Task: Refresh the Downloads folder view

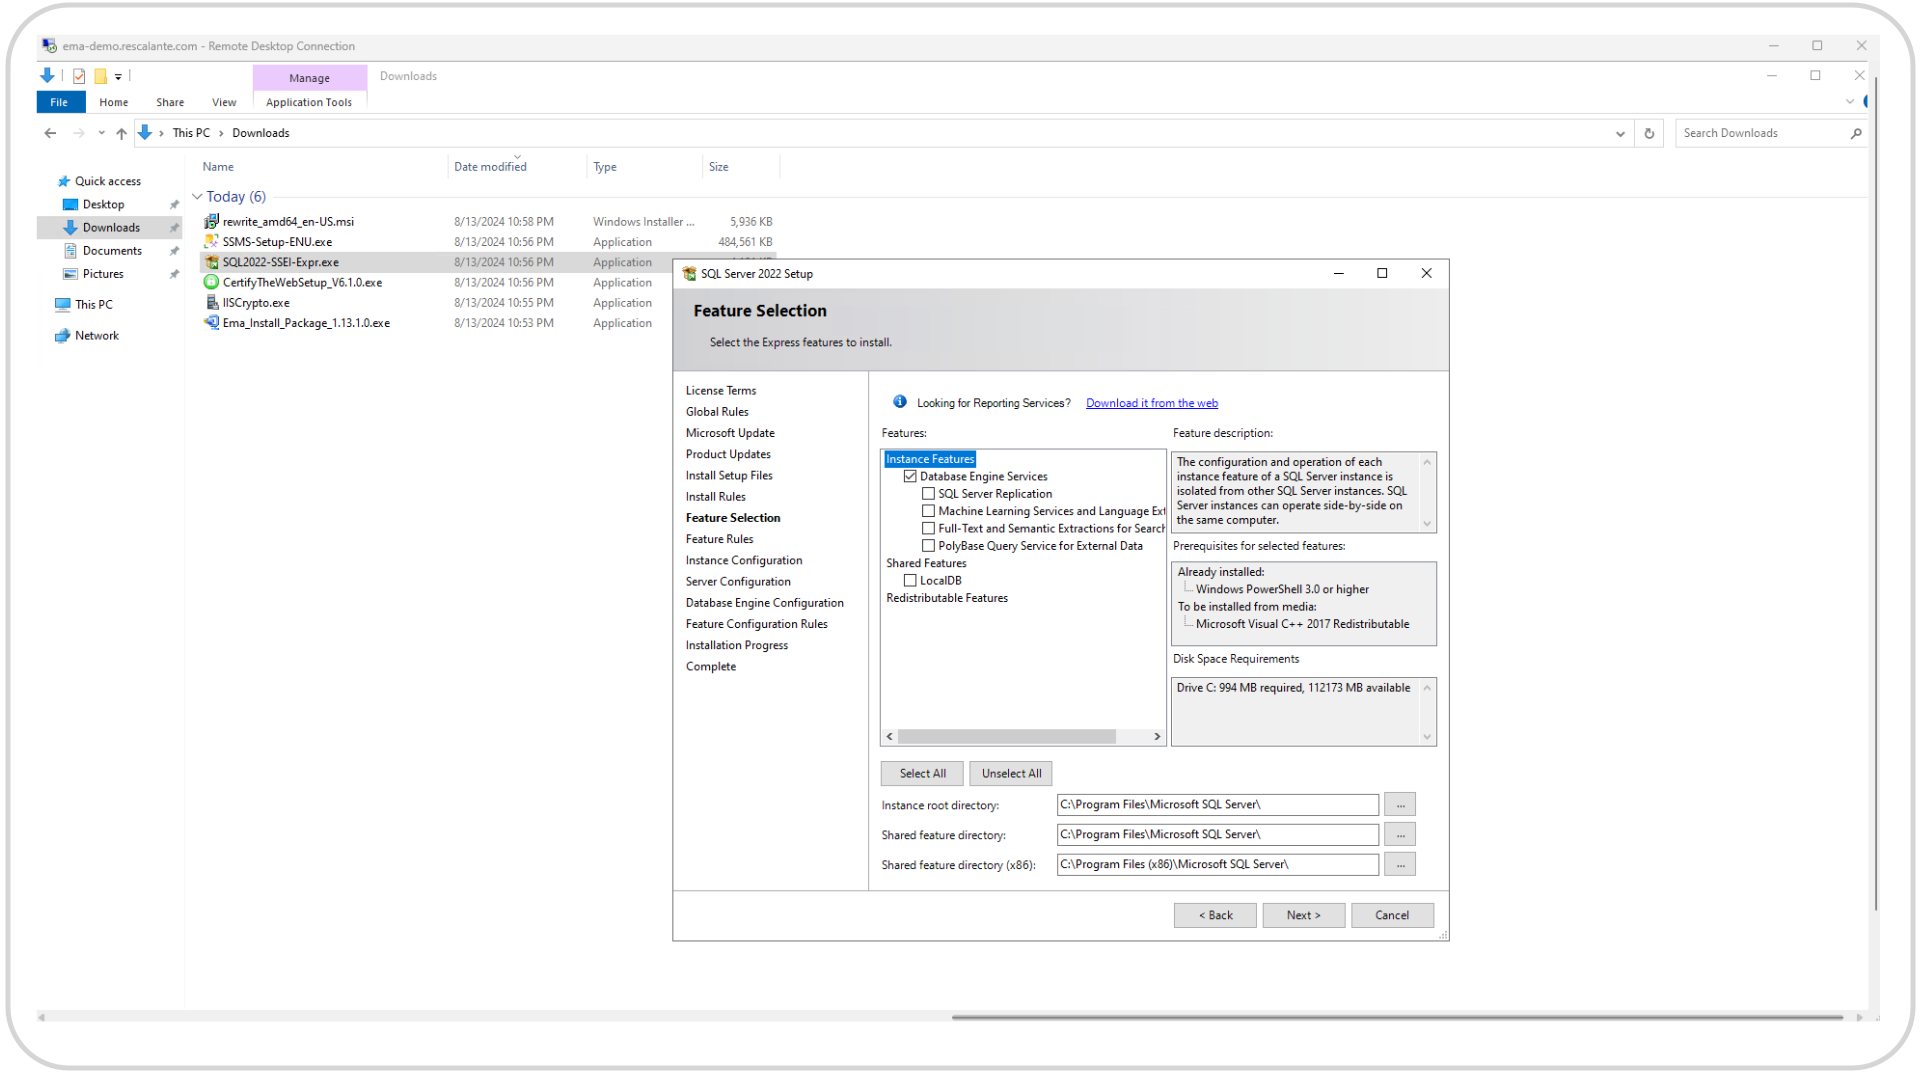Action: coord(1649,133)
